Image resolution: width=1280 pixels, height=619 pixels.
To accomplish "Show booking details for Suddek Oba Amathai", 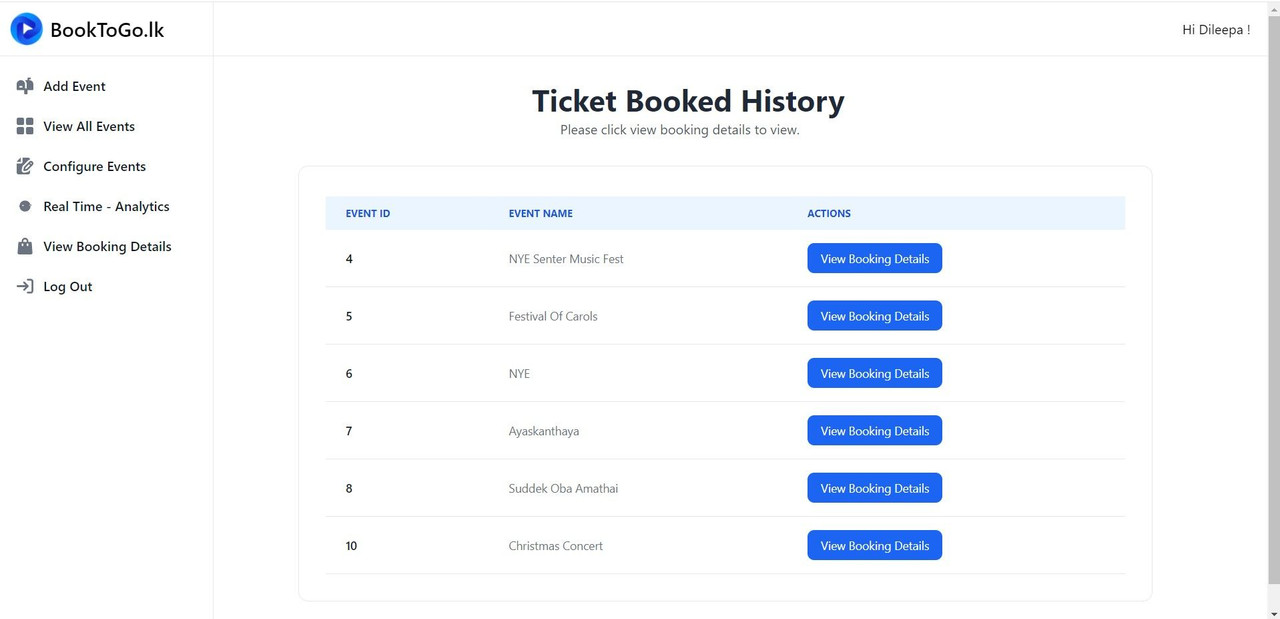I will click(874, 488).
